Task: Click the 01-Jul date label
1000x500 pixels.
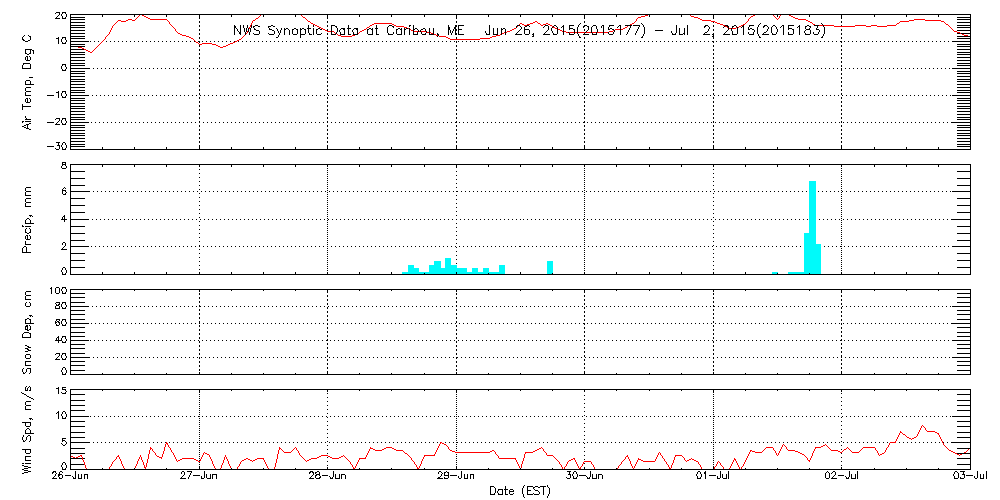Action: point(713,477)
